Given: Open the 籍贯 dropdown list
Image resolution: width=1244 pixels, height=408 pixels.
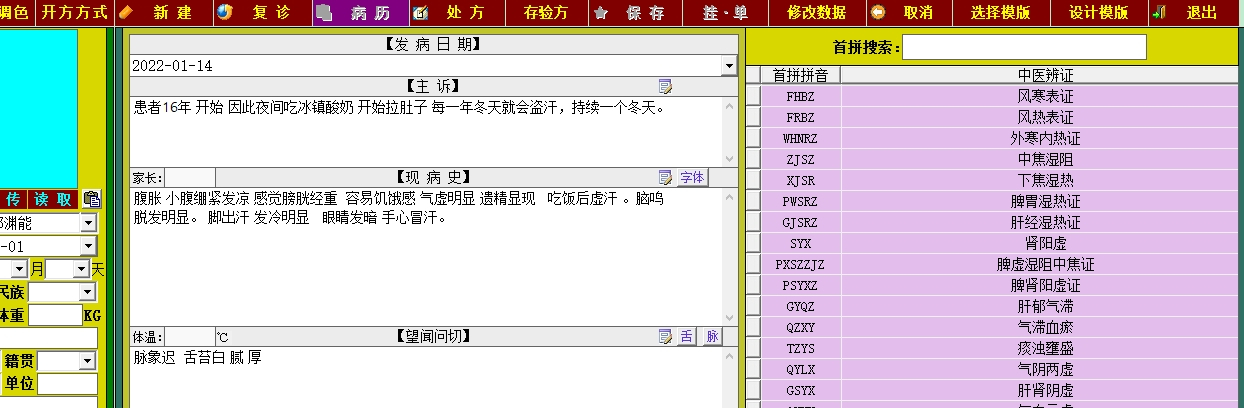Looking at the screenshot, I should [x=88, y=361].
